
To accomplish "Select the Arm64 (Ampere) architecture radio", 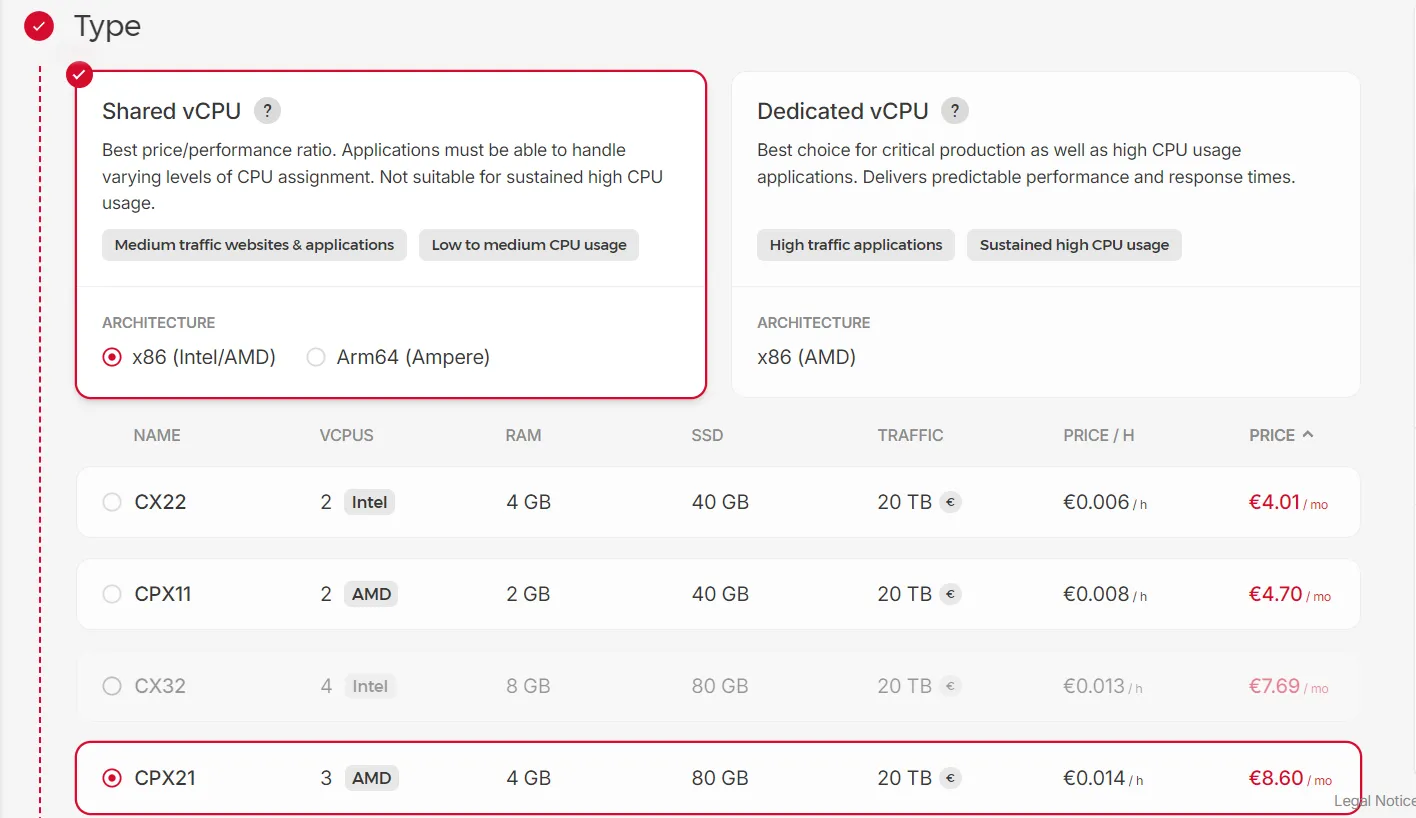I will 316,357.
